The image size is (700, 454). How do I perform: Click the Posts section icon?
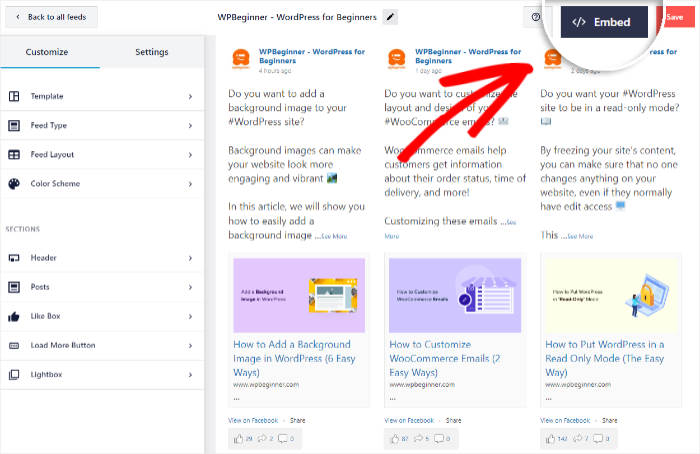click(x=14, y=287)
